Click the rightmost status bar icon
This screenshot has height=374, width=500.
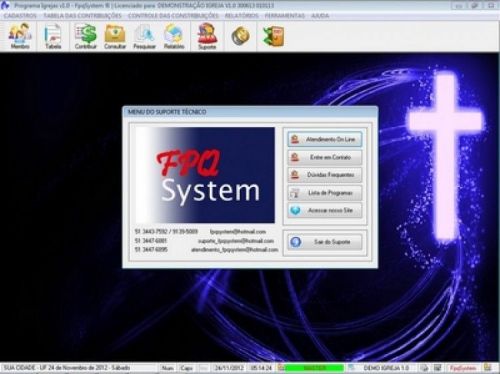pyautogui.click(x=488, y=368)
